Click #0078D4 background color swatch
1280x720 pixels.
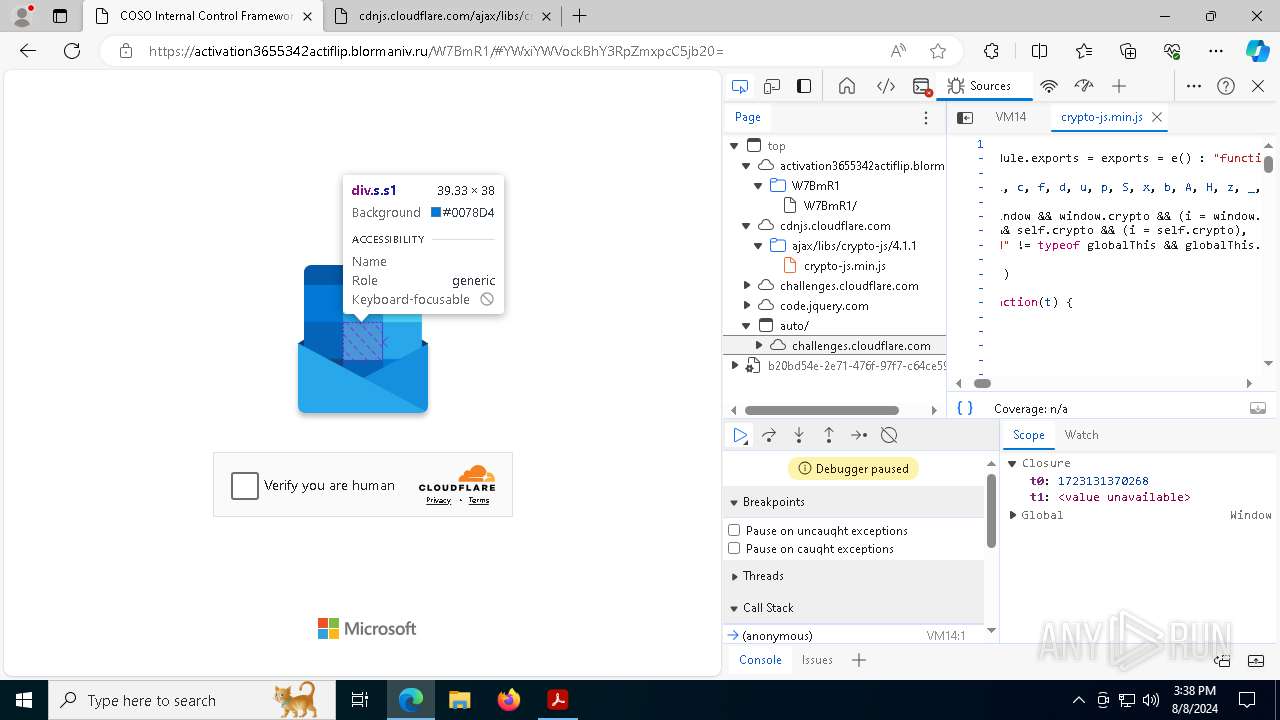click(436, 212)
